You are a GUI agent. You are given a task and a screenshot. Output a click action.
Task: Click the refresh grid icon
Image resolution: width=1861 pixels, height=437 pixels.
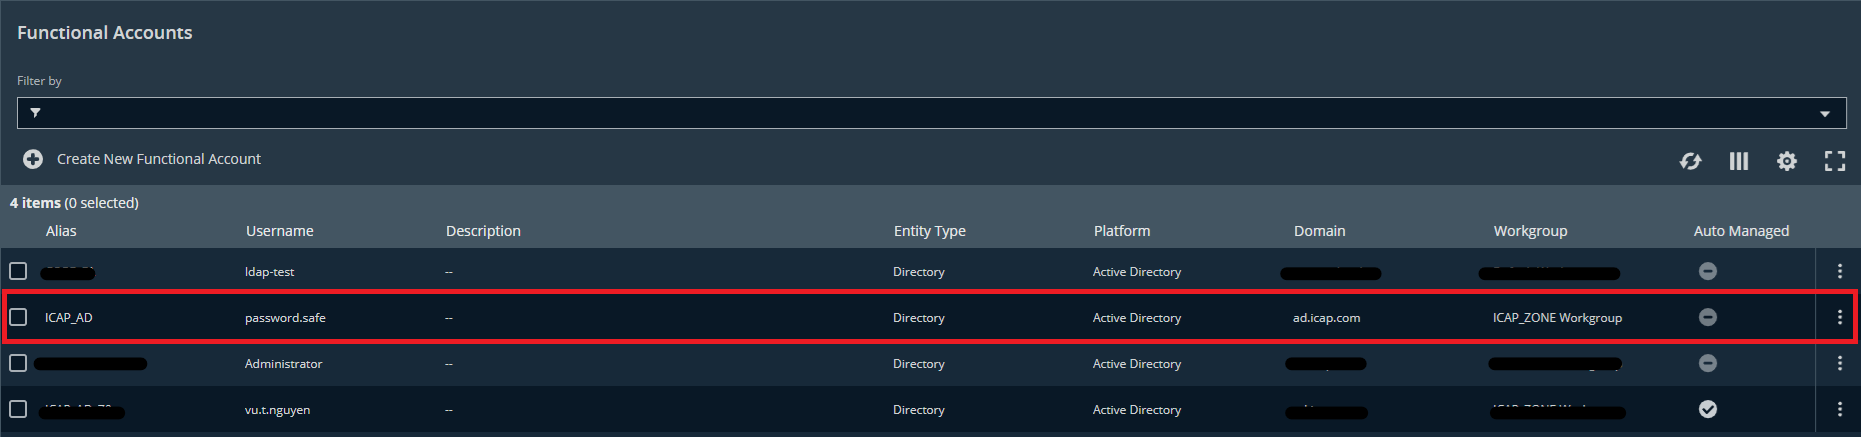pos(1690,161)
